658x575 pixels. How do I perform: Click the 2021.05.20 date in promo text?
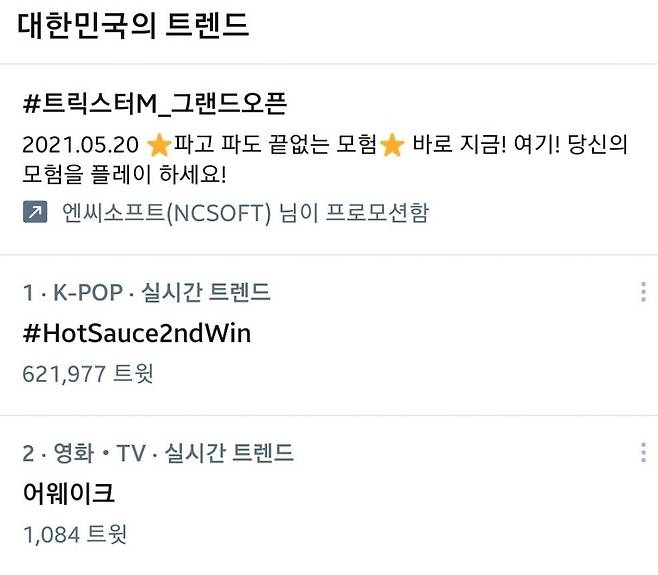coord(80,145)
